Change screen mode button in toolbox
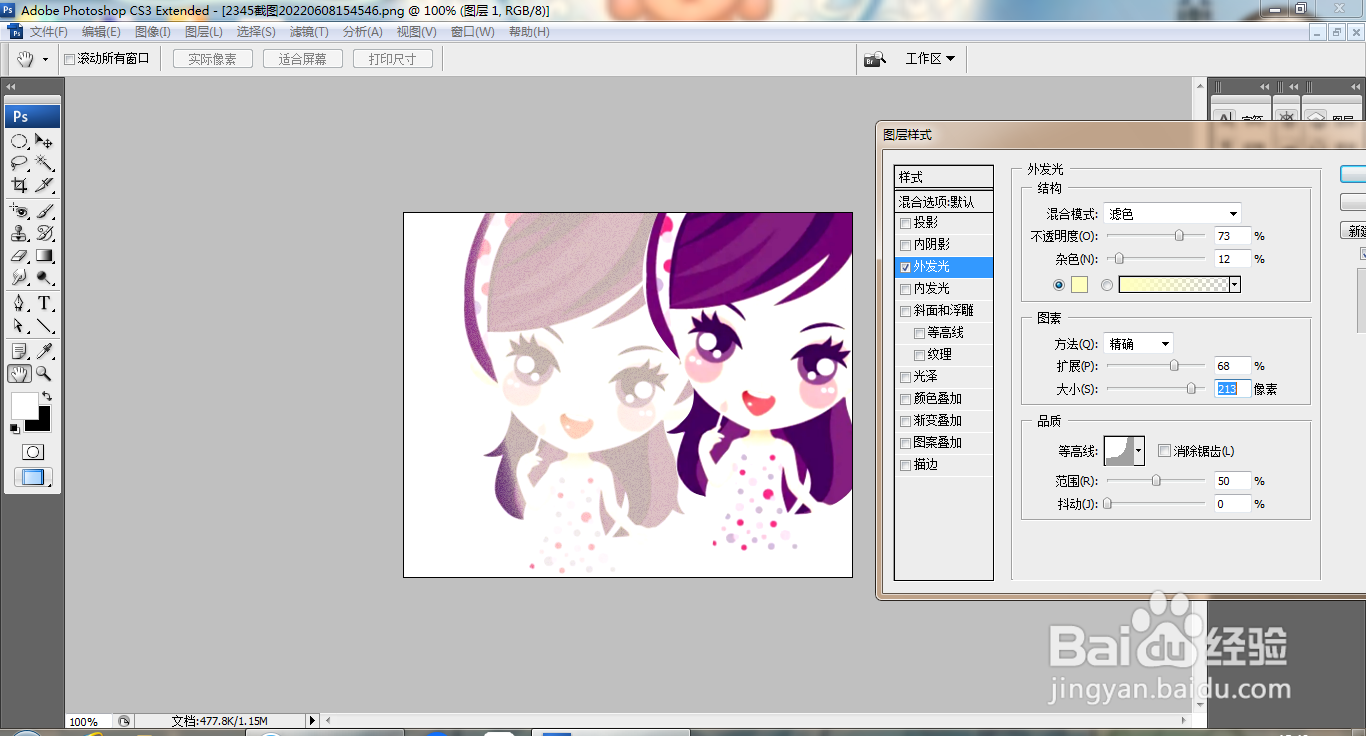The width and height of the screenshot is (1366, 736). tap(33, 478)
